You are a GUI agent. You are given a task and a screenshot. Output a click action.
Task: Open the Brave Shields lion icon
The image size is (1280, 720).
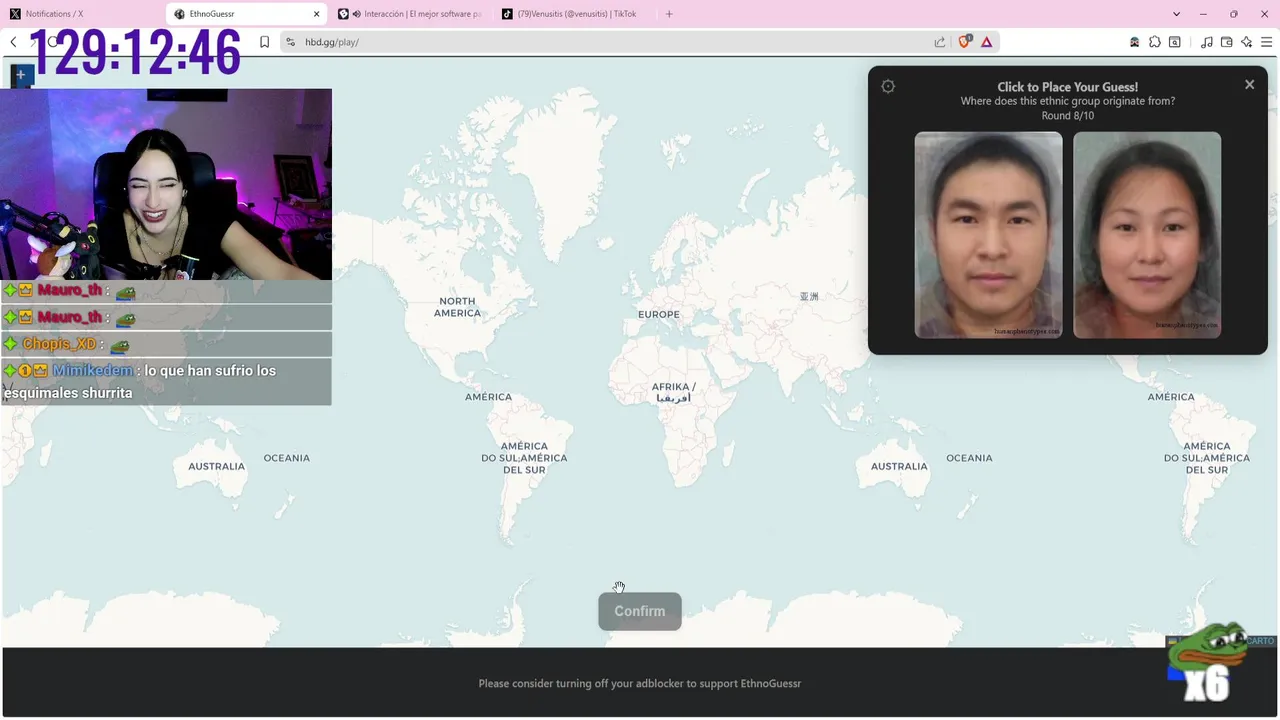pos(965,42)
